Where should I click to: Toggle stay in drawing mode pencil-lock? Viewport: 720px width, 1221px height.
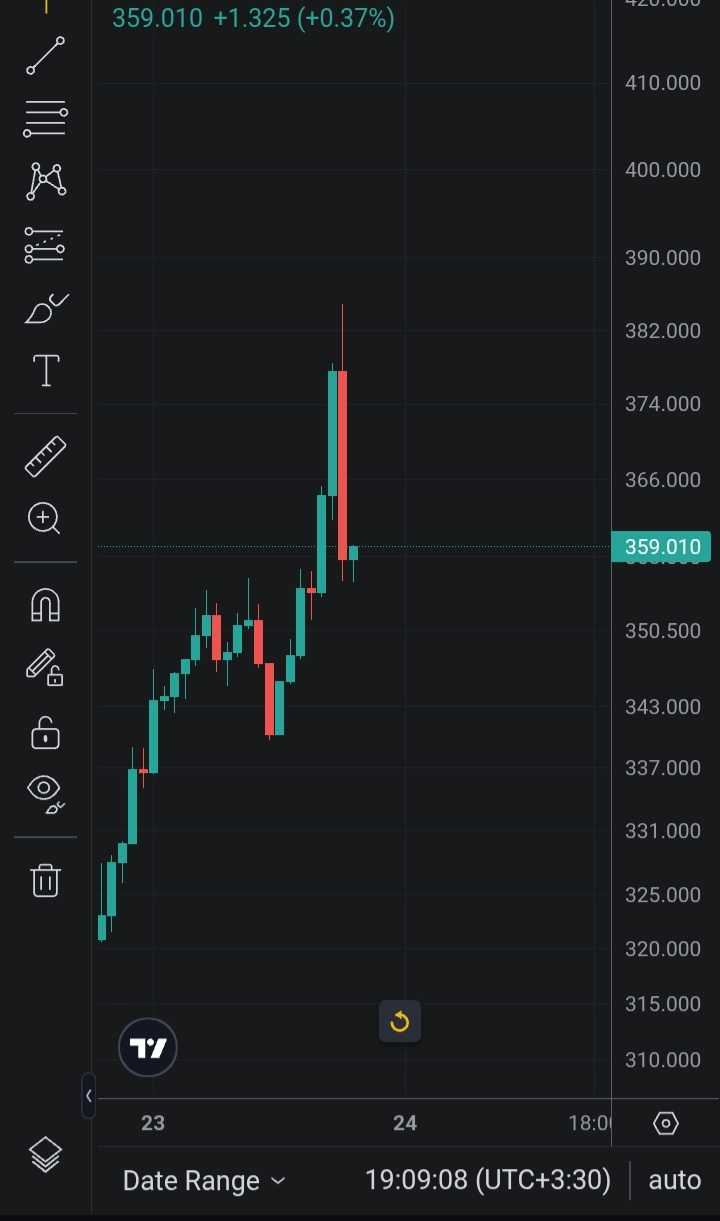point(45,667)
